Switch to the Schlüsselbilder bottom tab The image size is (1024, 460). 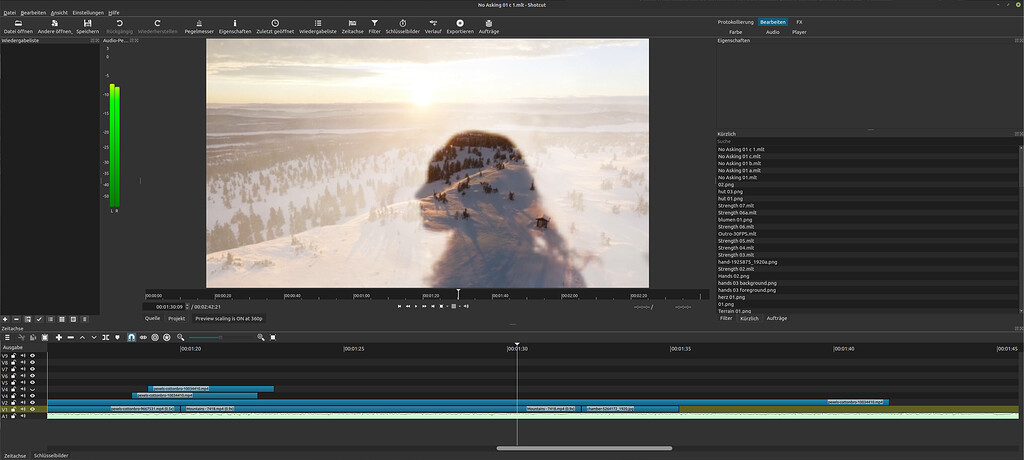pyautogui.click(x=51, y=455)
